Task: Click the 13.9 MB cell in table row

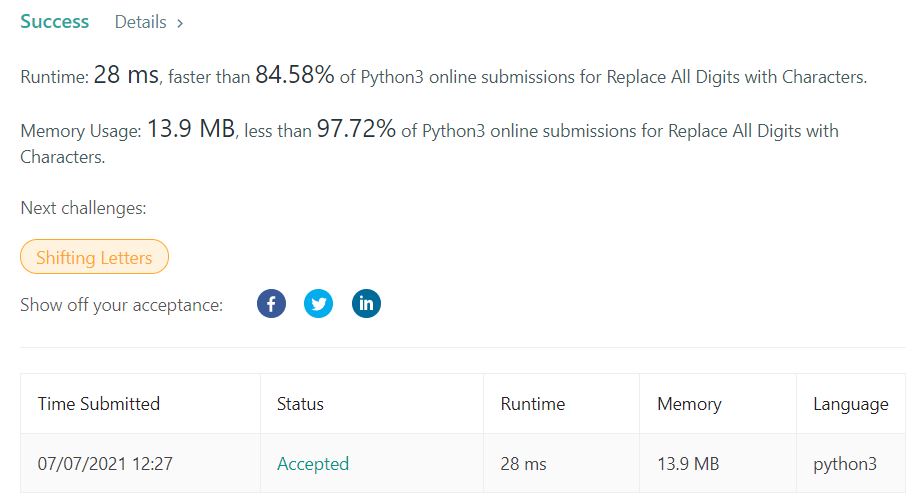Action: point(688,464)
